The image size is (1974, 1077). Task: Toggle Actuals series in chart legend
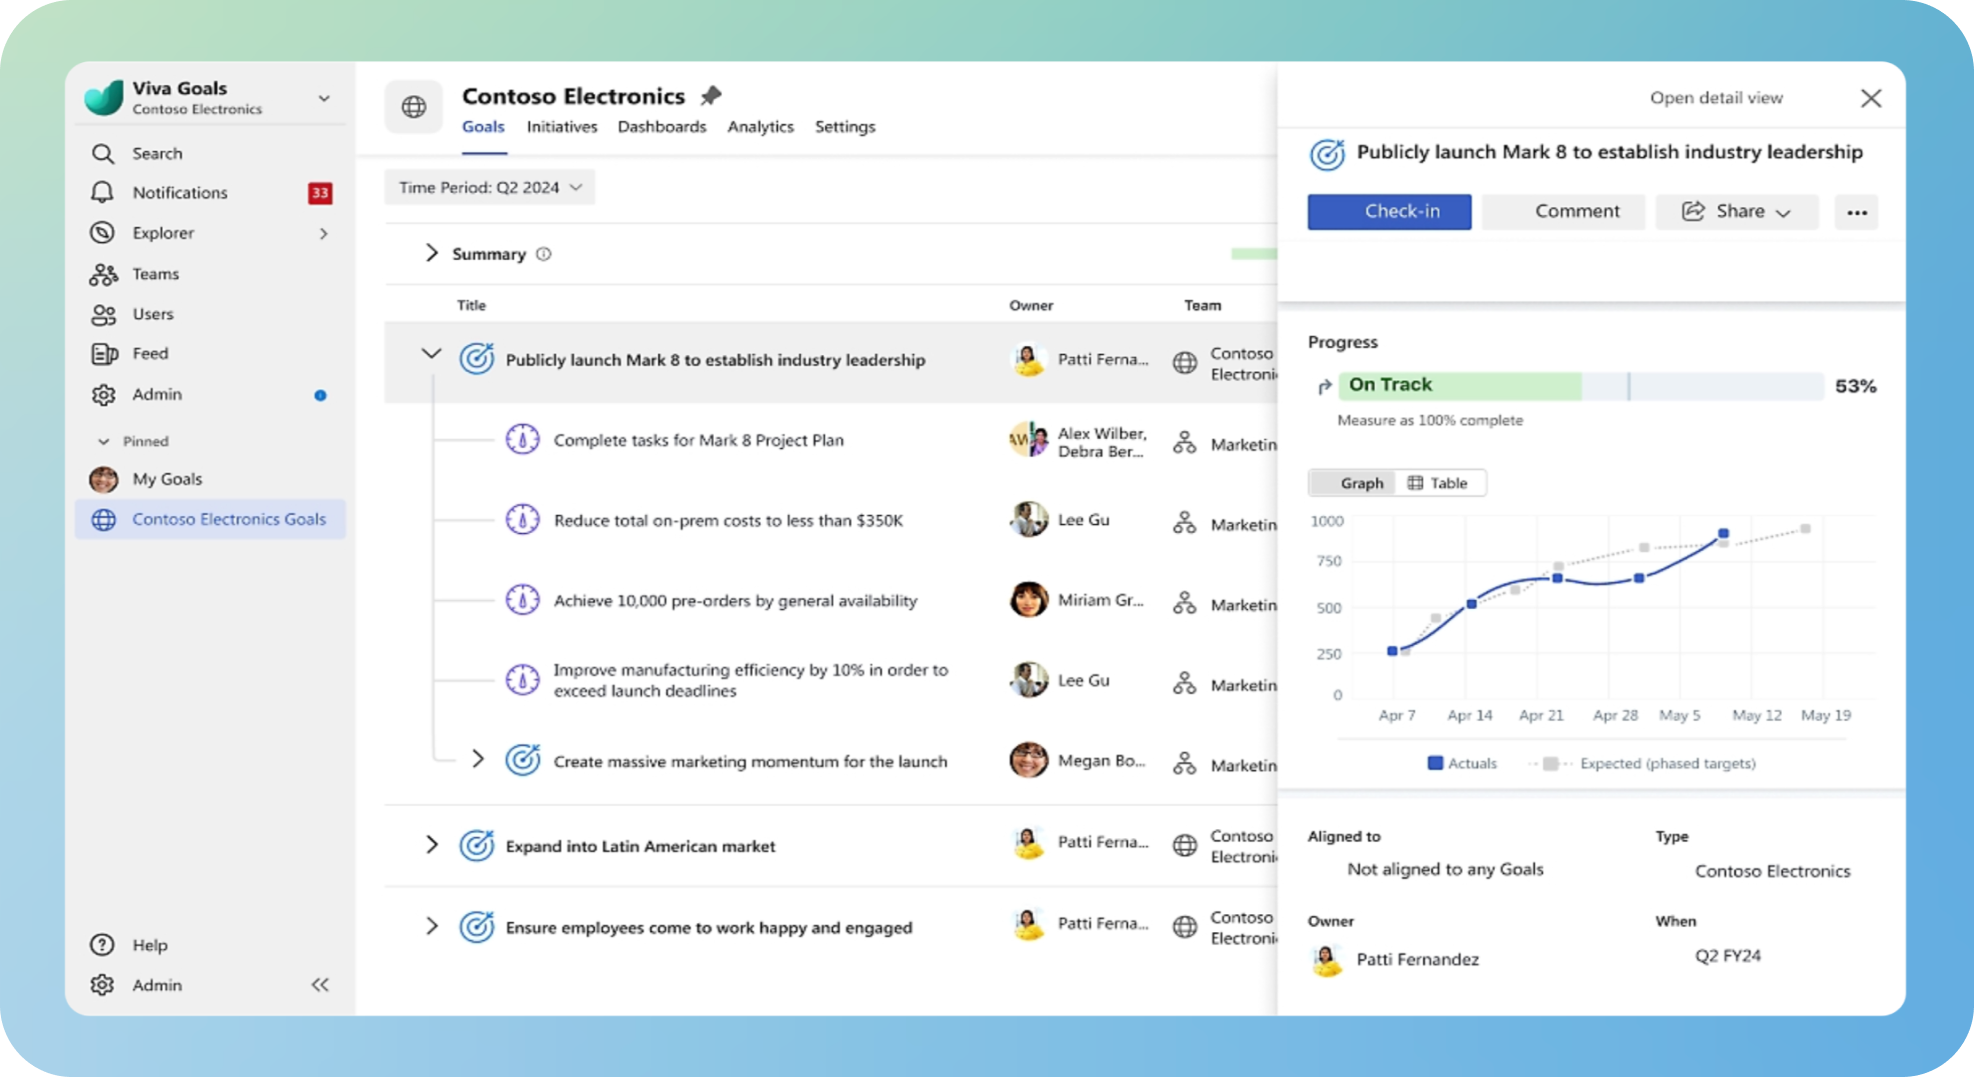click(x=1463, y=763)
